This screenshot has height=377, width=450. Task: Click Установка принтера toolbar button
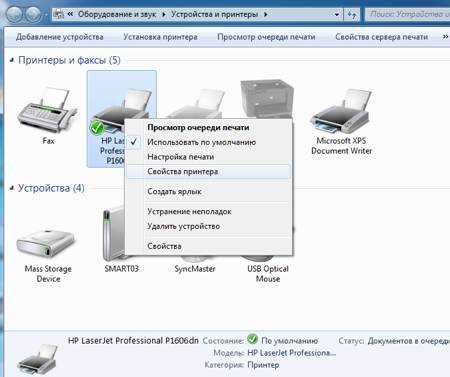pos(160,37)
